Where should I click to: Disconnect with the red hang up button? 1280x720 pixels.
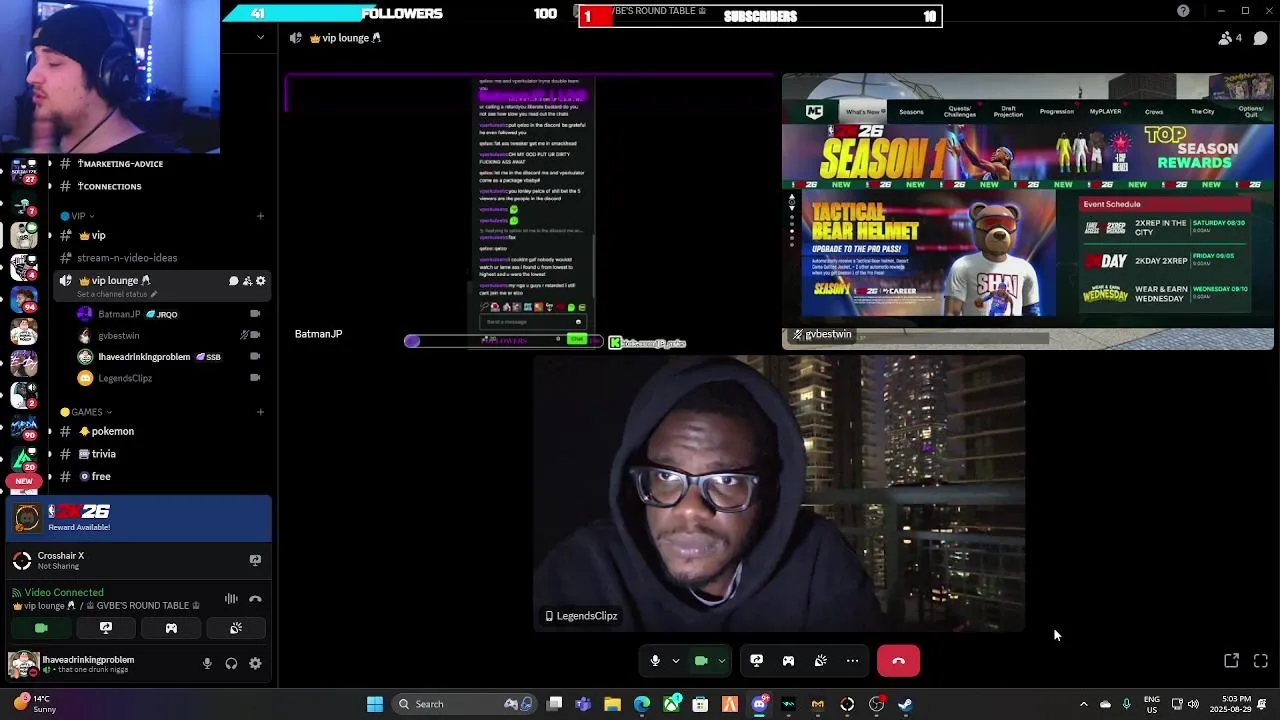(898, 661)
